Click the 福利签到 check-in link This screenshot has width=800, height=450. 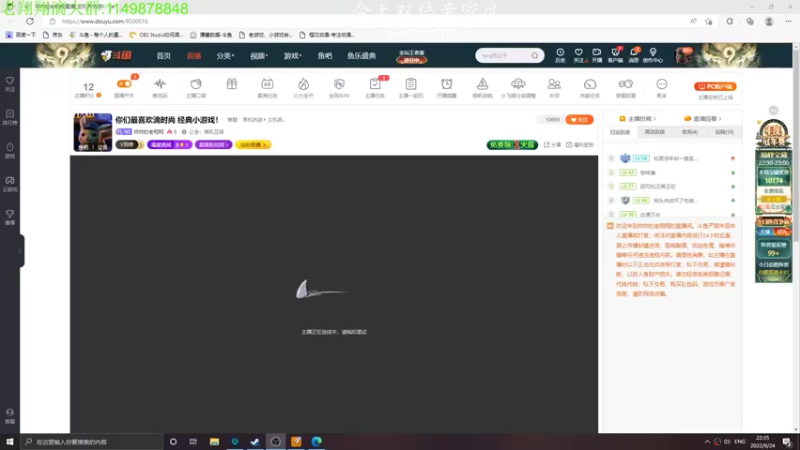[580, 145]
